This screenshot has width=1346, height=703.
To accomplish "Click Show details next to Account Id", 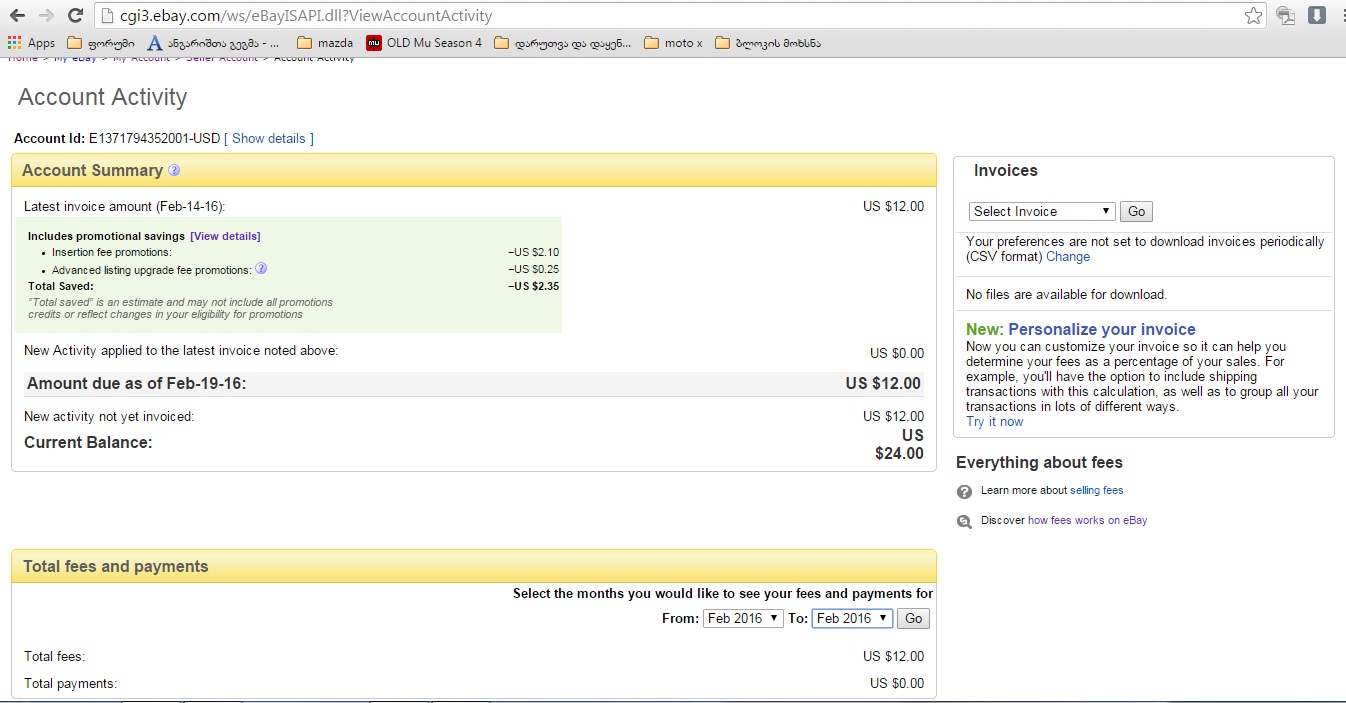I will tap(268, 138).
